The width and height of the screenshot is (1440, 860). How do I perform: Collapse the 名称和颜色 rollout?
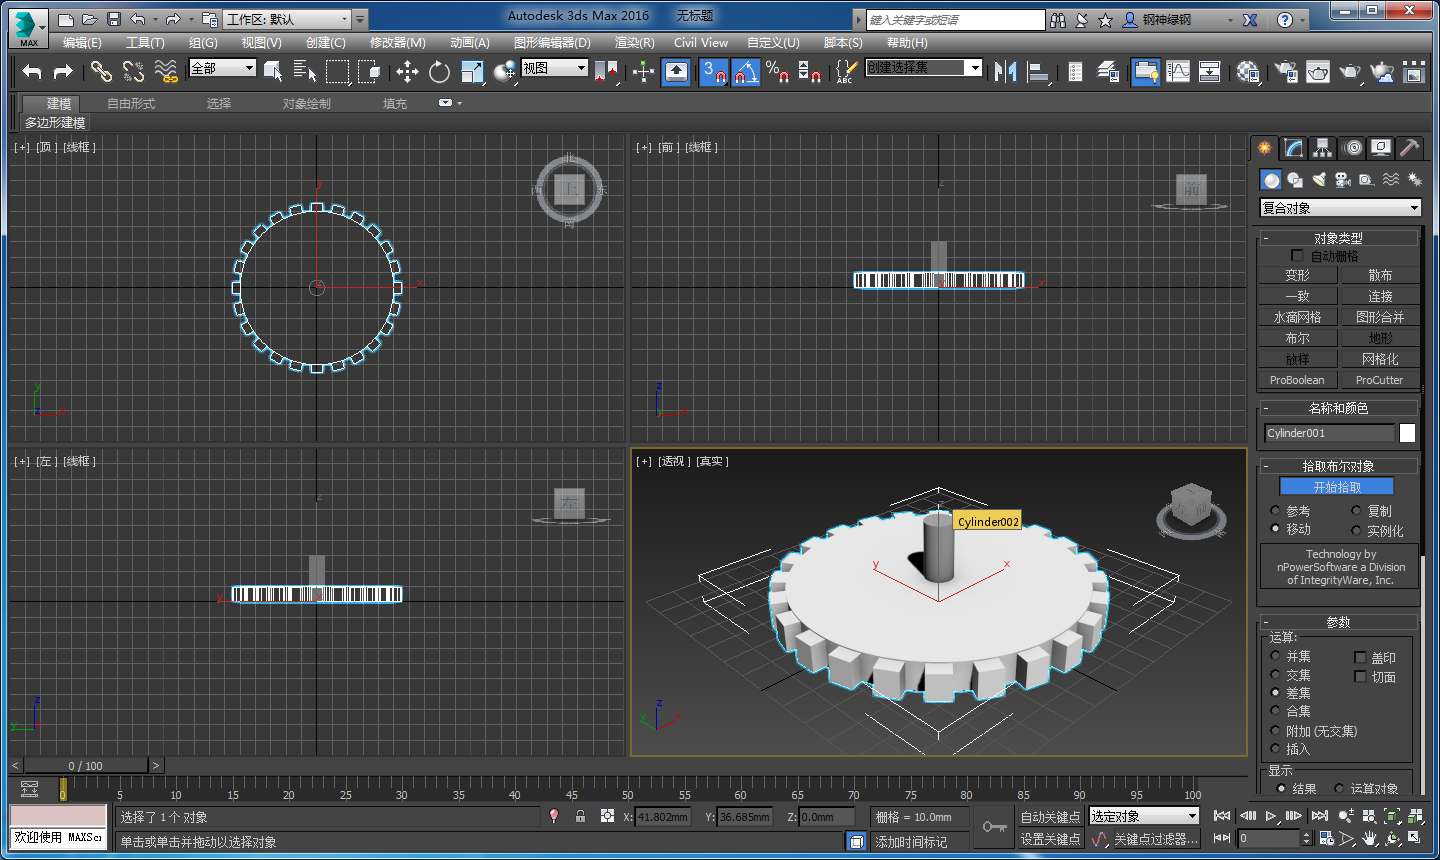[1338, 408]
